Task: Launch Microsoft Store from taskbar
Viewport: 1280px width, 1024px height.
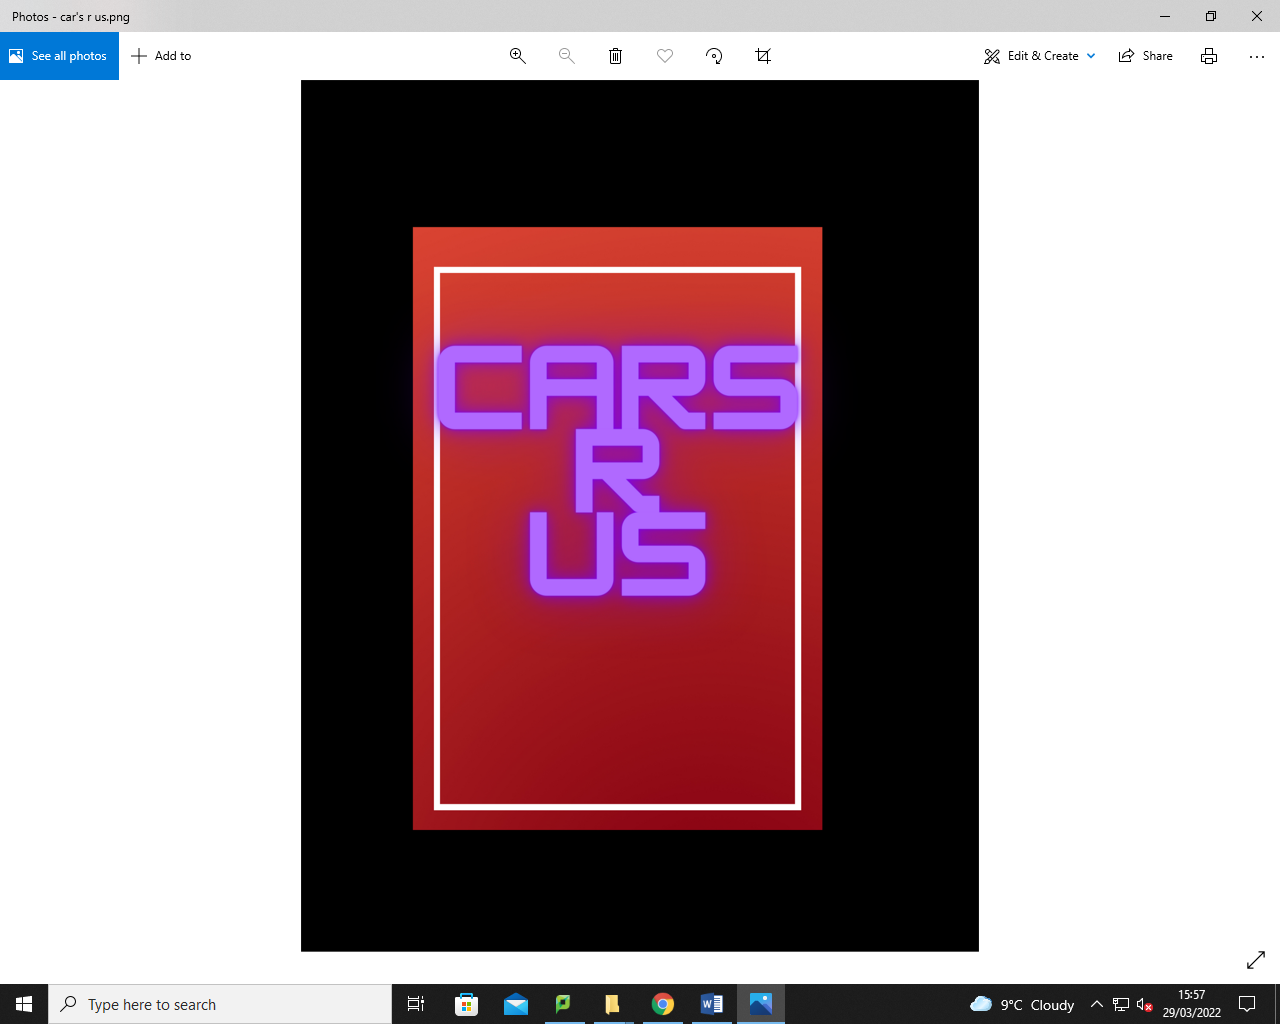Action: pos(466,1004)
